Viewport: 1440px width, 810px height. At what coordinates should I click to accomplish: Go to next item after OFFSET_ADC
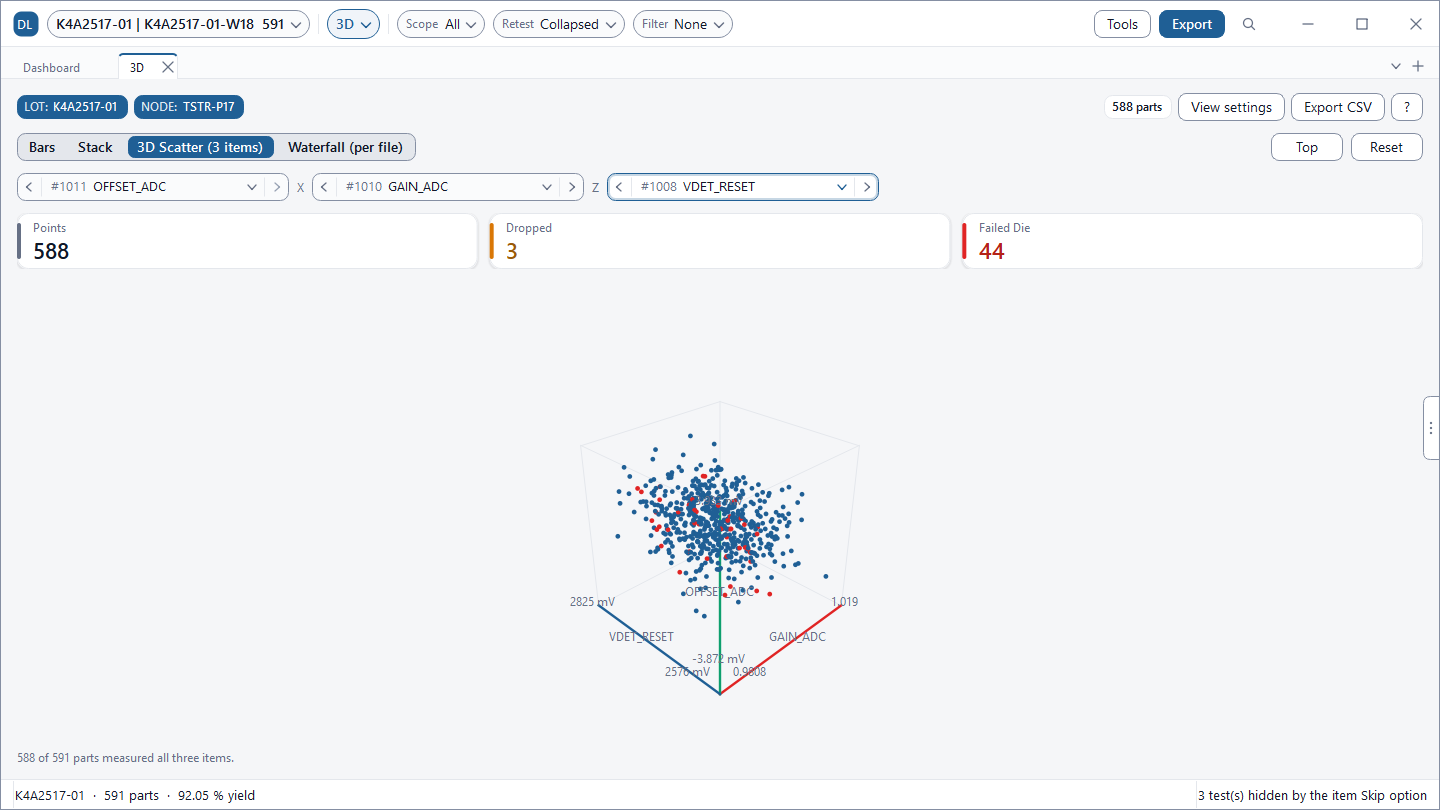click(277, 187)
